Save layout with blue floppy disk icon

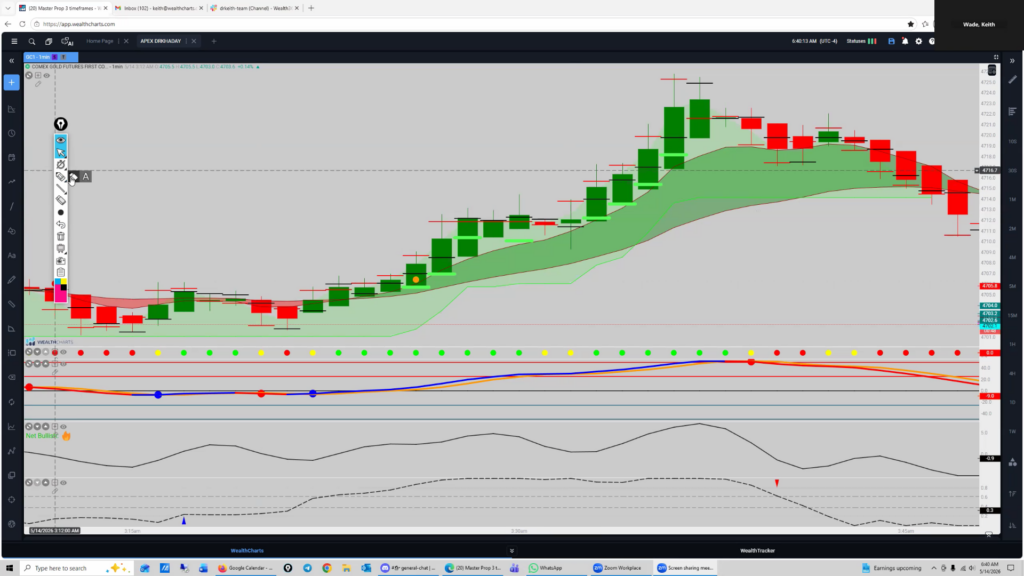pos(891,41)
